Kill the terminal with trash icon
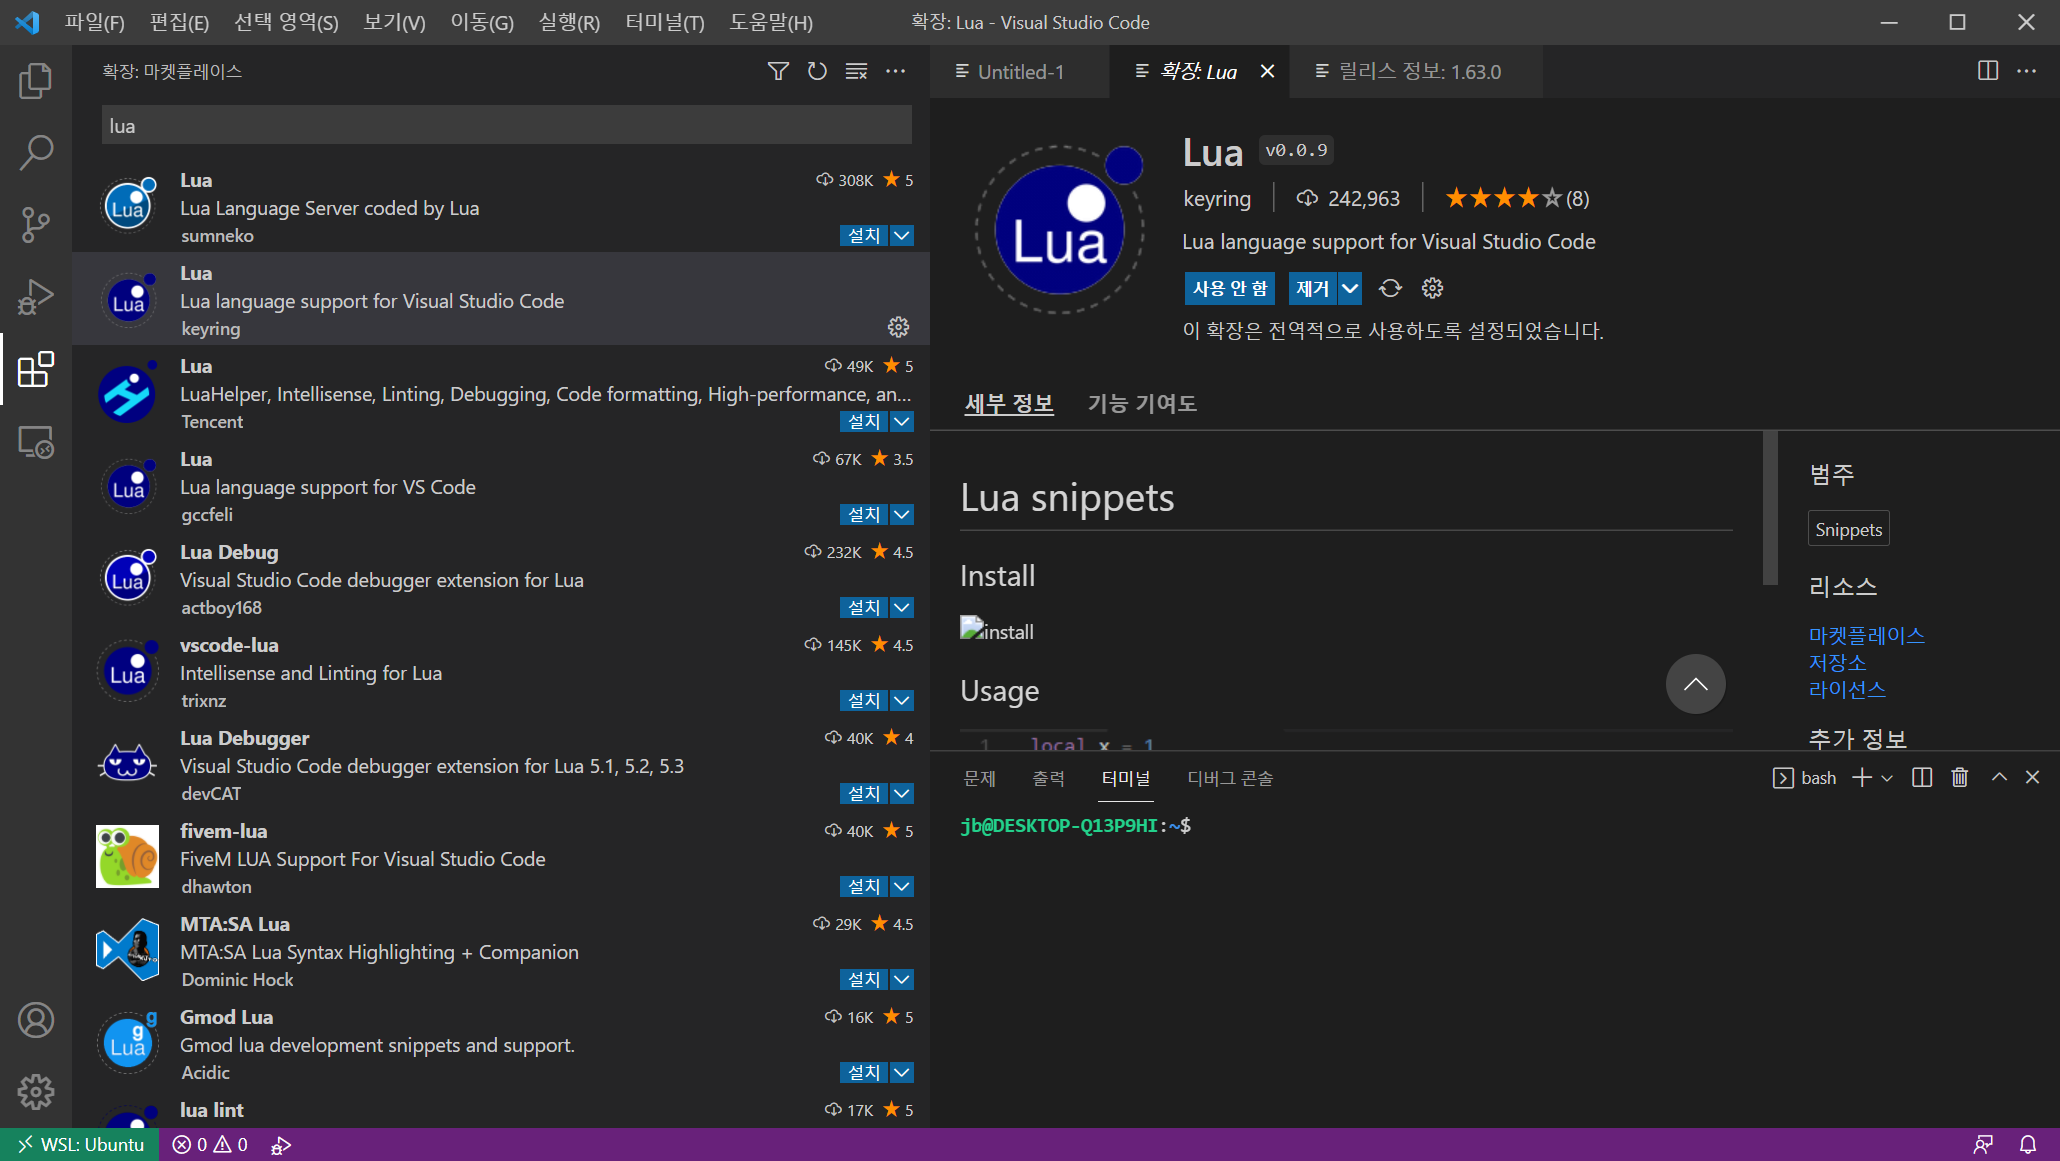The height and width of the screenshot is (1161, 2060). 1960,778
